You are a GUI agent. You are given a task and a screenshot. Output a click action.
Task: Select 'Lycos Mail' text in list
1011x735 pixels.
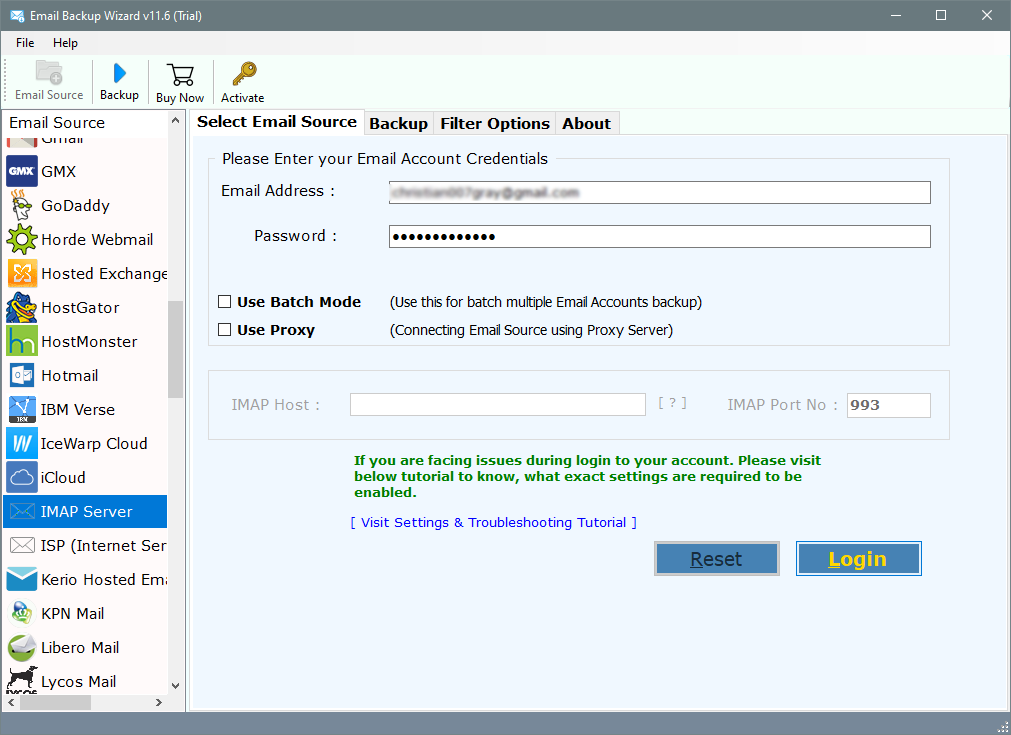tap(79, 681)
